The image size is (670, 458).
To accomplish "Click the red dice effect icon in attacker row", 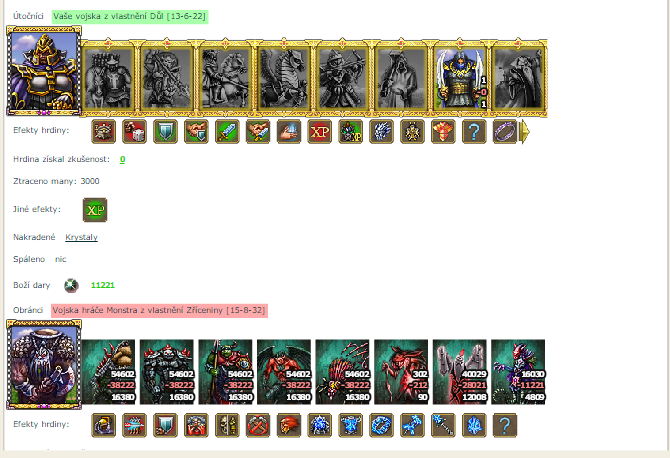I will [134, 132].
